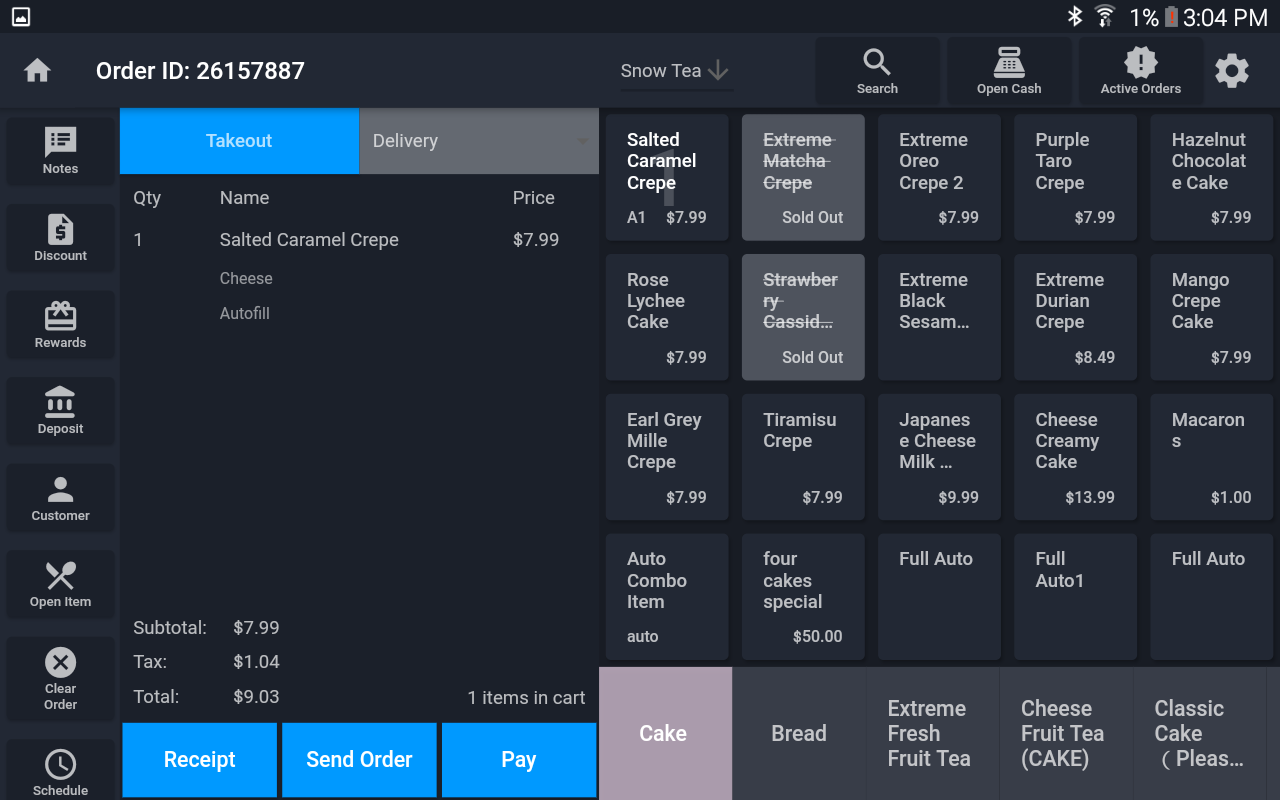Open Extreme Fresh Fruit Tea category
Screen dimensions: 1280x800
[x=932, y=733]
